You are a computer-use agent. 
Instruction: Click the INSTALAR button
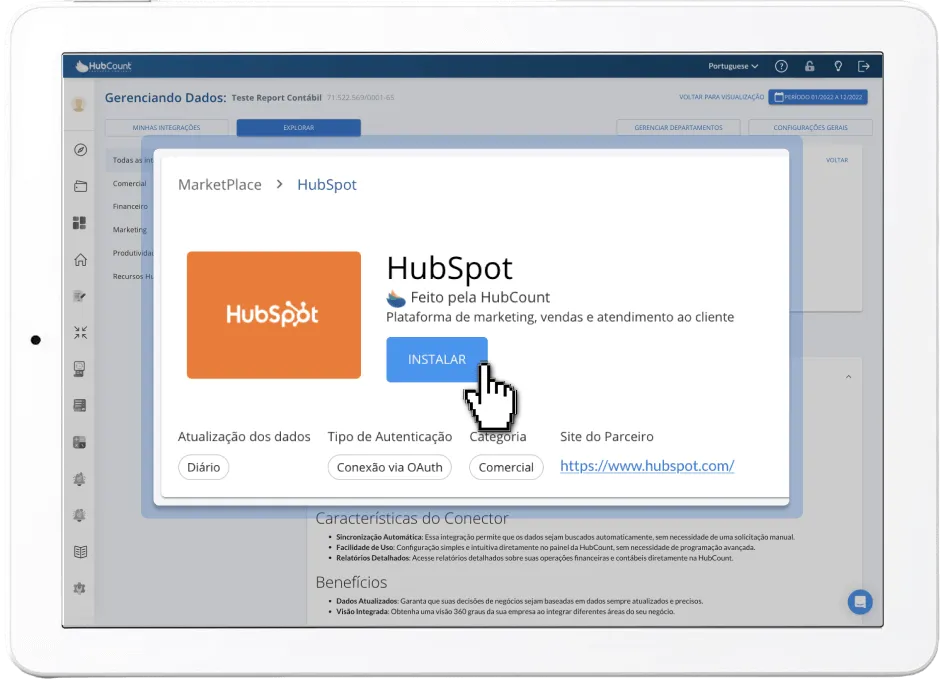click(x=436, y=359)
